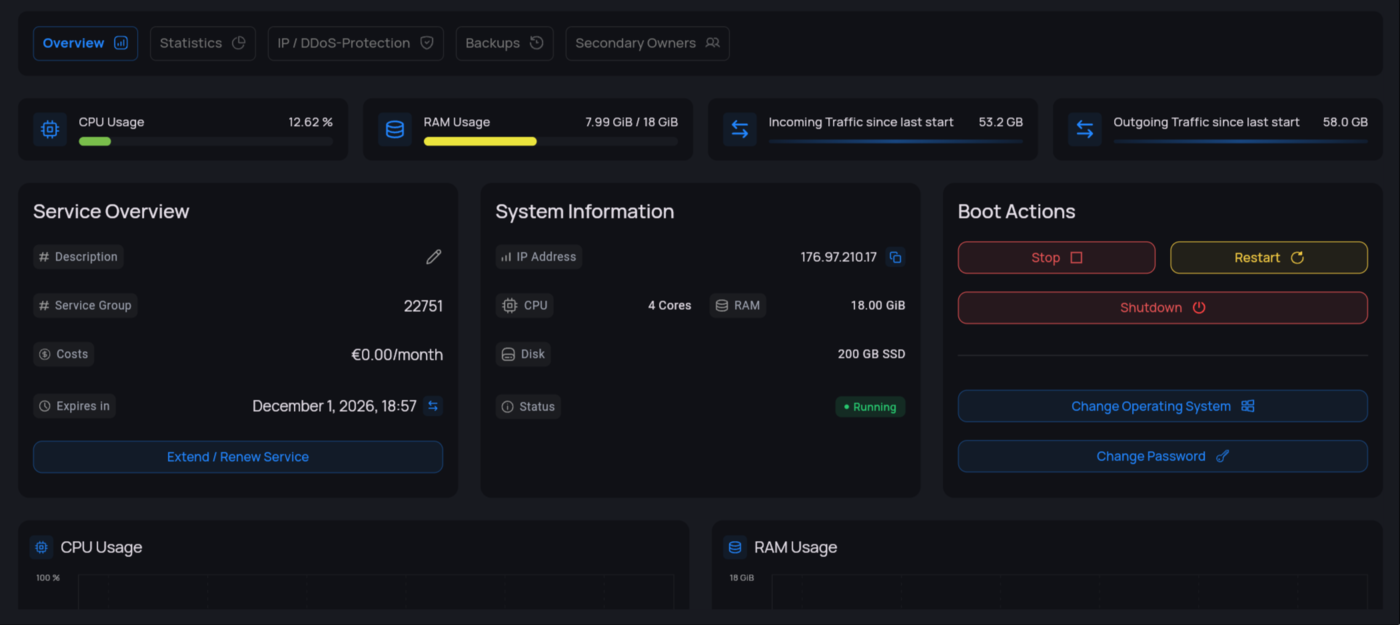The image size is (1400, 625).
Task: Click the CPU label in System Information
Action: (525, 305)
